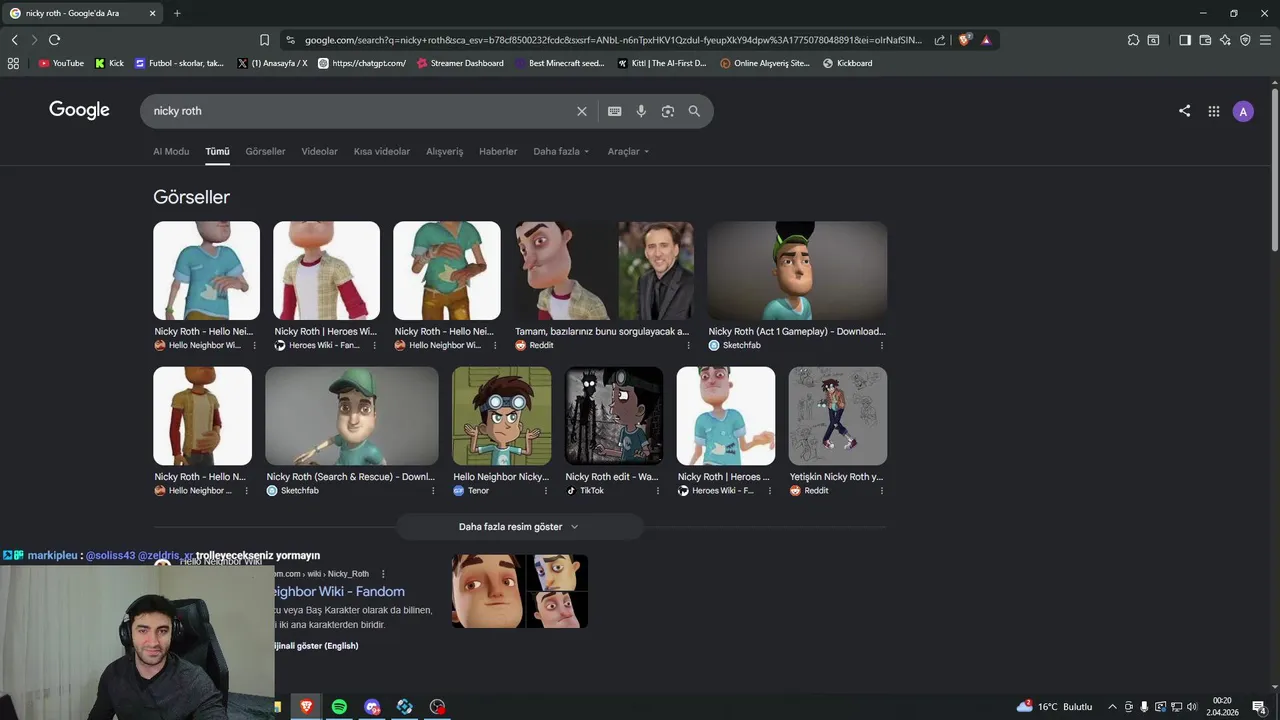This screenshot has width=1280, height=720.
Task: Bookmark this page with the bookmark icon
Action: point(264,40)
